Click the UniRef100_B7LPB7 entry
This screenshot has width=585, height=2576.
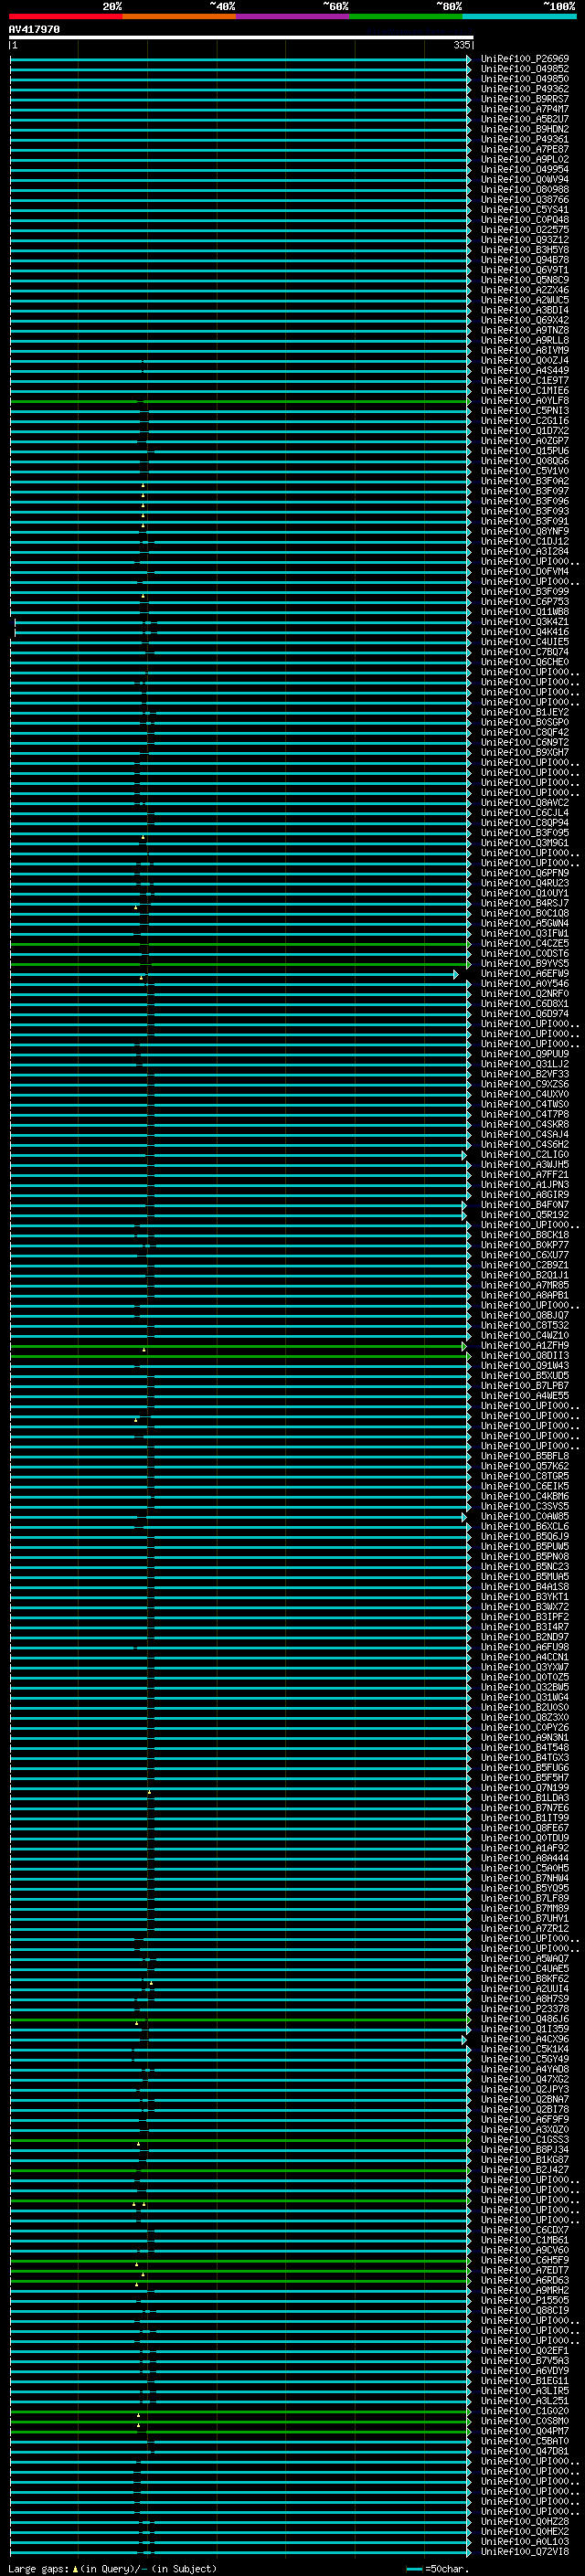pyautogui.click(x=525, y=1386)
